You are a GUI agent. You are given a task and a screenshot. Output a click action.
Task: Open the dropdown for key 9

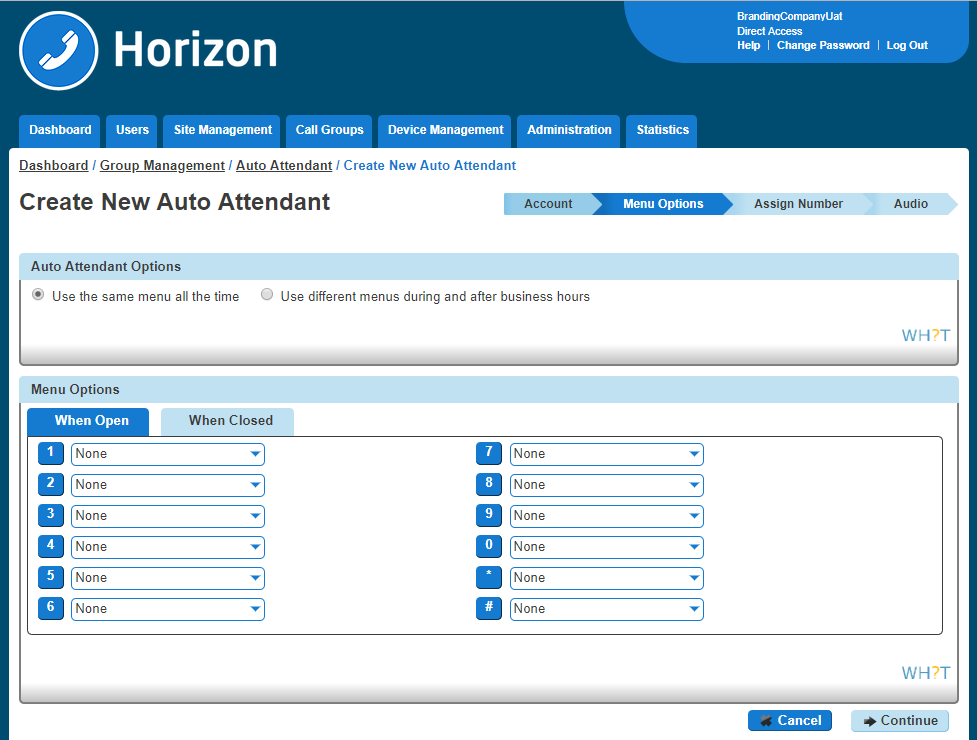coord(606,516)
